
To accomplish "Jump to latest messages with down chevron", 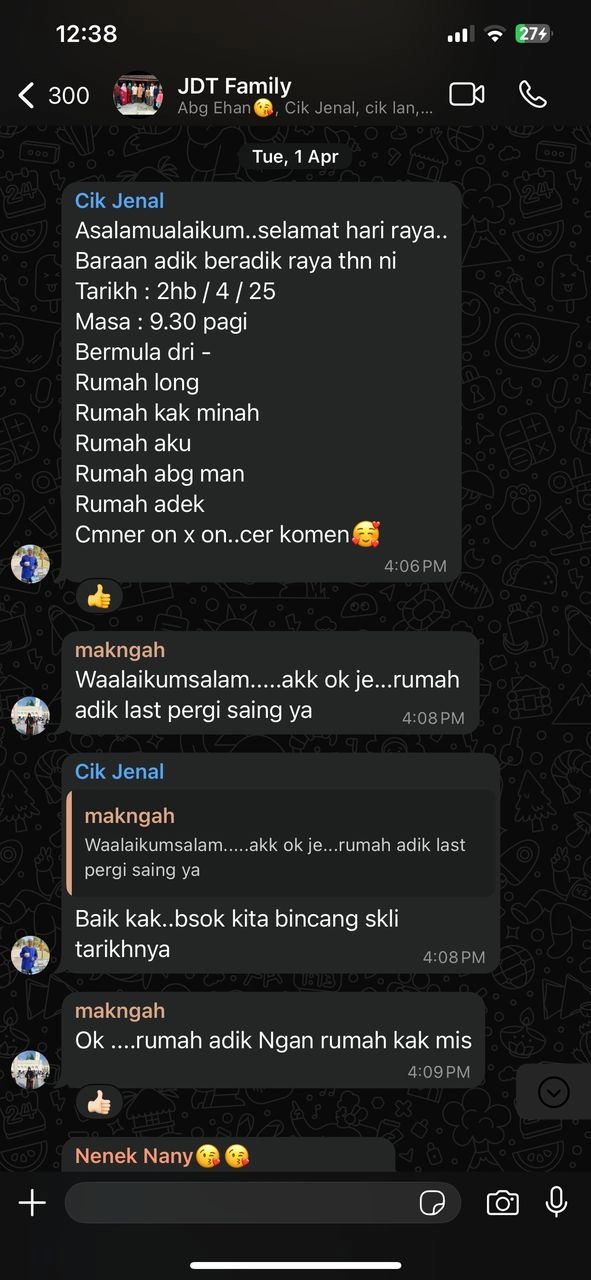I will click(x=553, y=1092).
